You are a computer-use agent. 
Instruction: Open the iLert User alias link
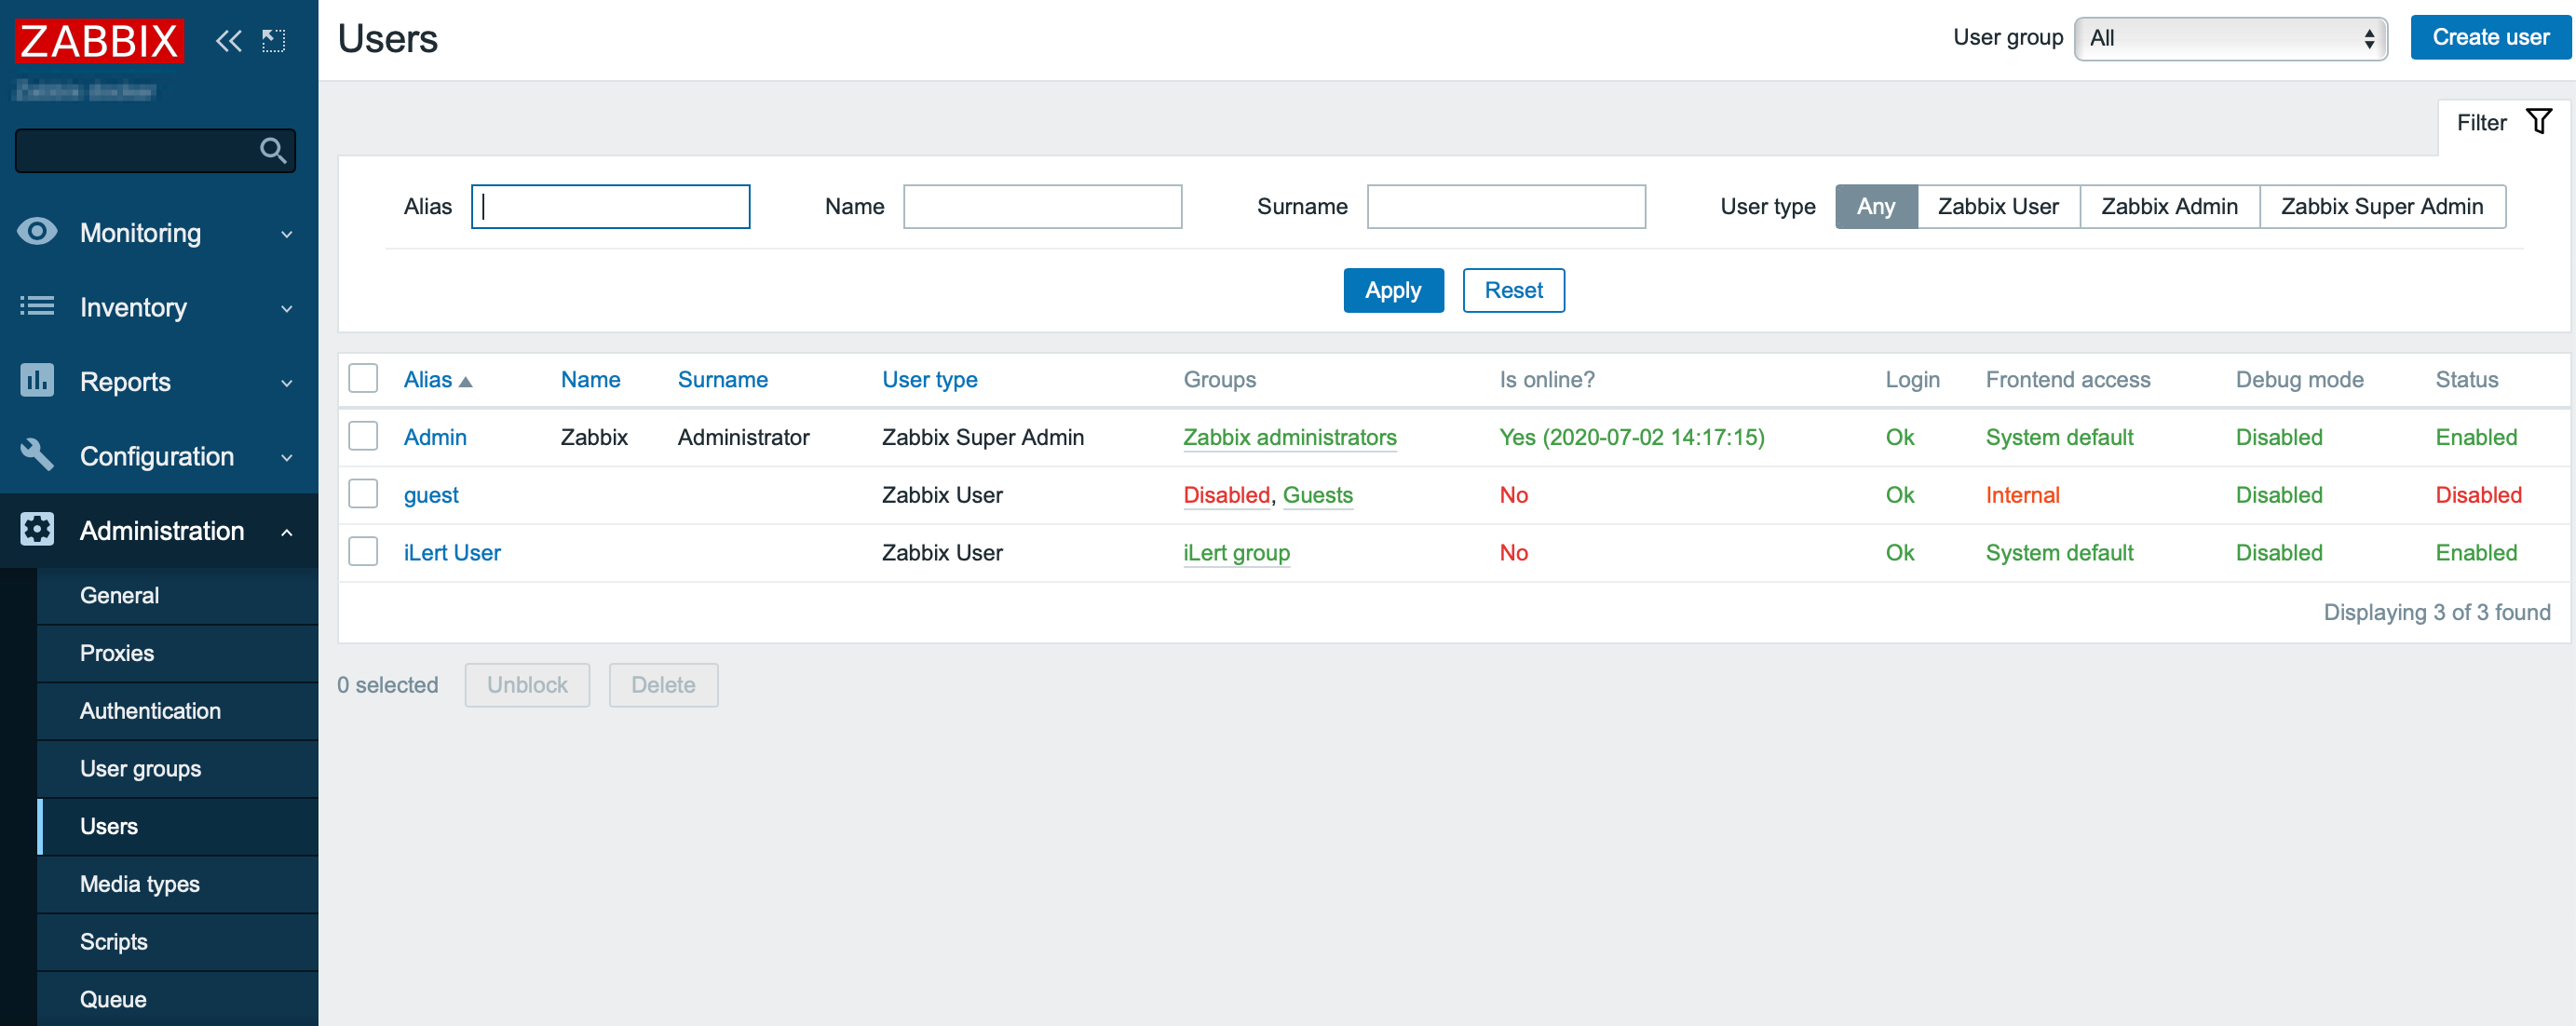pyautogui.click(x=452, y=552)
